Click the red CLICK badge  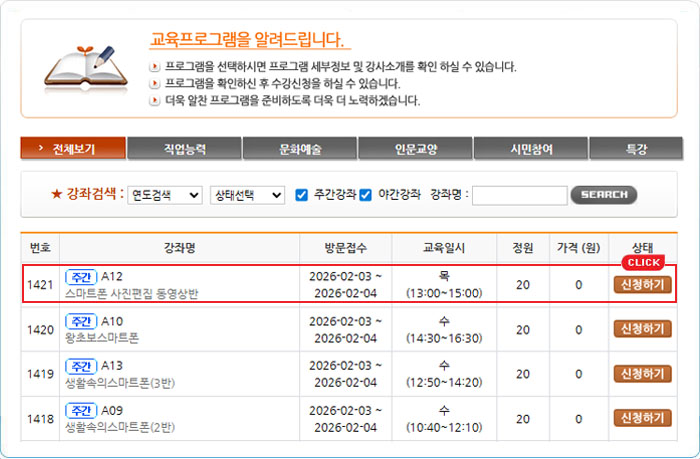click(x=643, y=262)
